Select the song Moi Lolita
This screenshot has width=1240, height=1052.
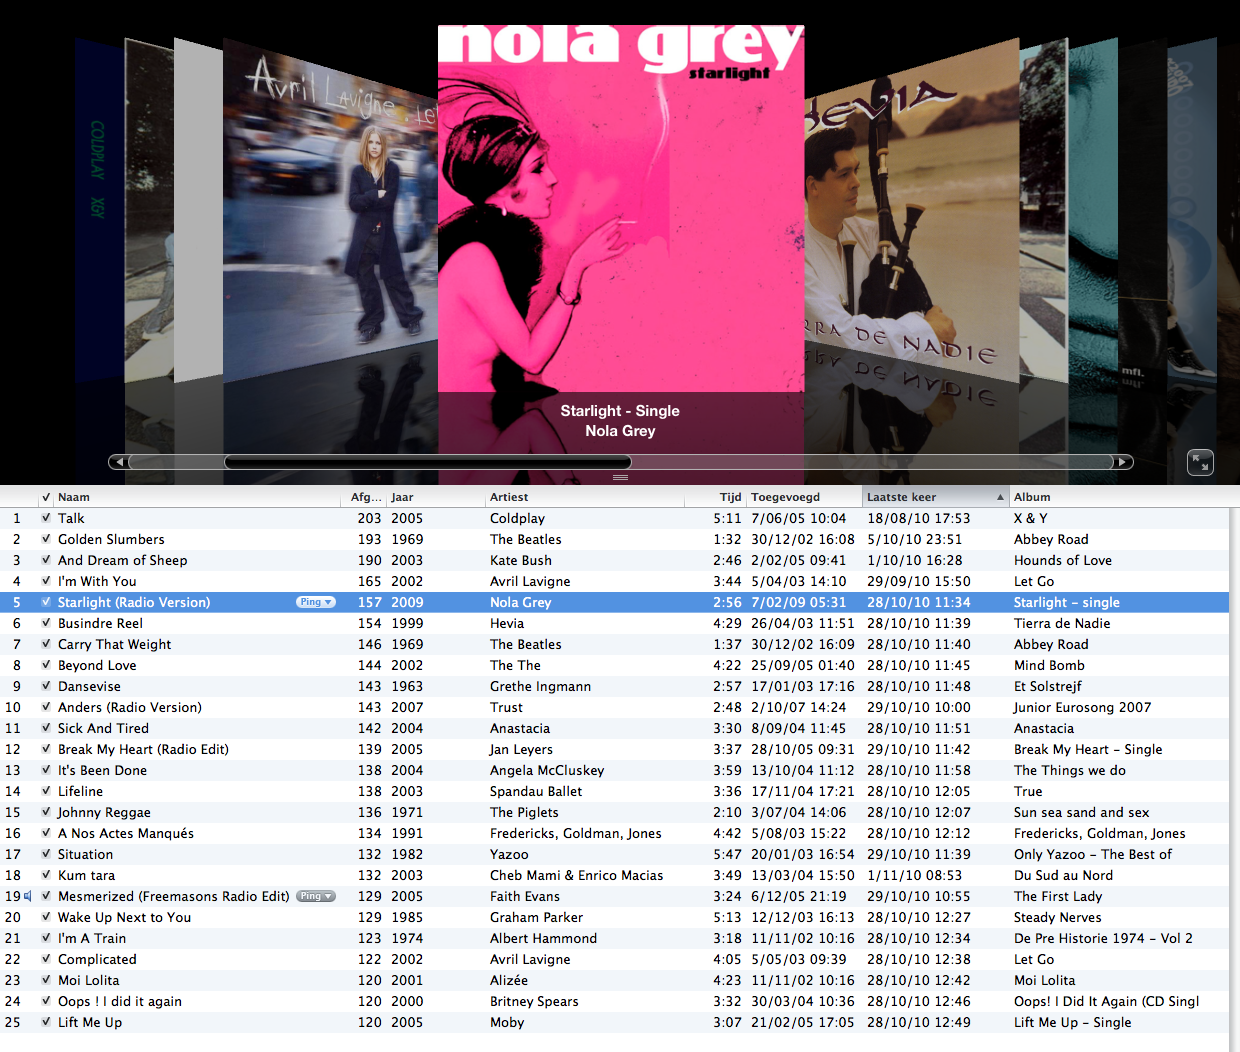click(88, 980)
